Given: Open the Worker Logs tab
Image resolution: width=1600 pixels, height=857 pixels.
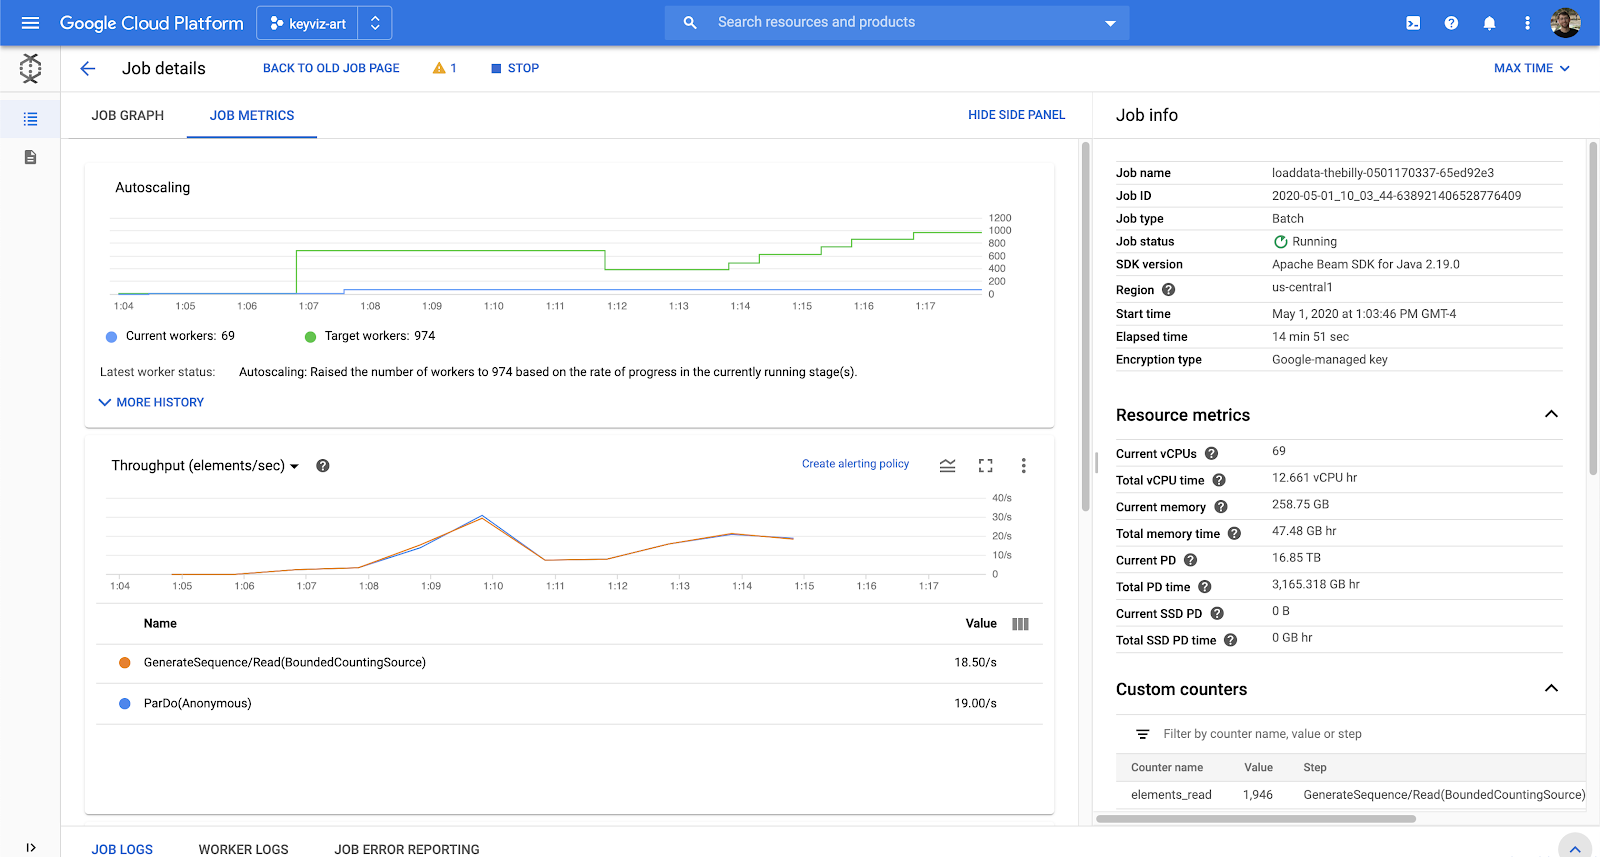Looking at the screenshot, I should pyautogui.click(x=243, y=849).
